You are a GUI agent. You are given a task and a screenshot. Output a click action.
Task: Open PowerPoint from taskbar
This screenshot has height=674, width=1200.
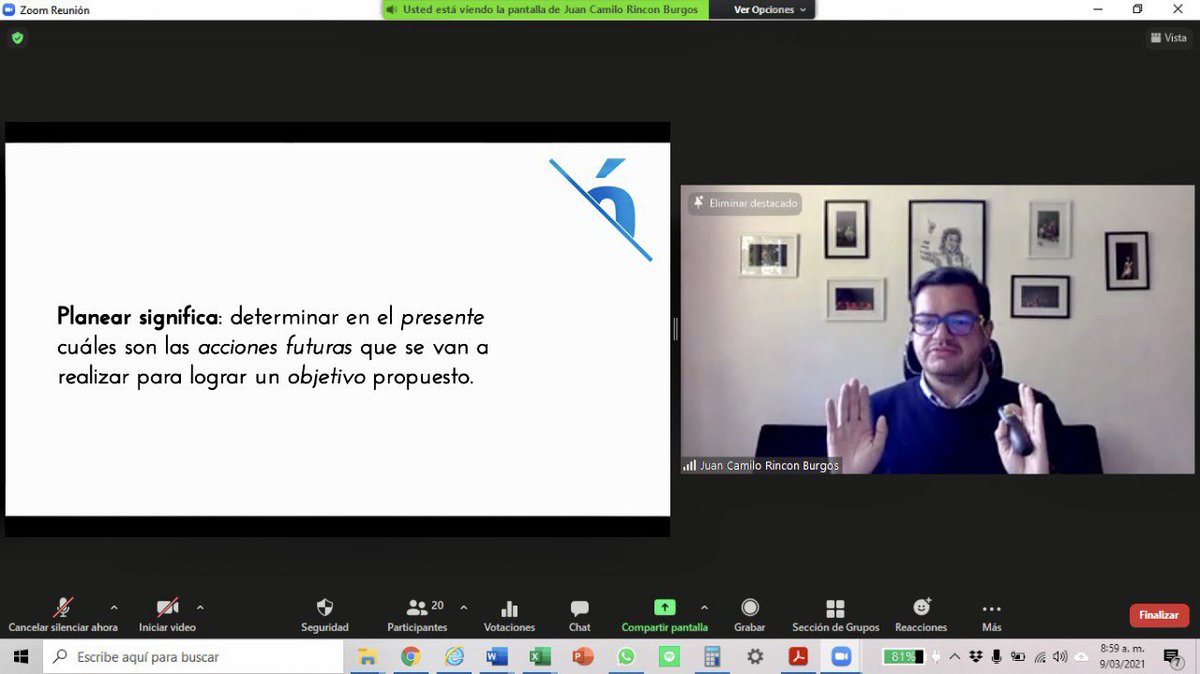583,657
